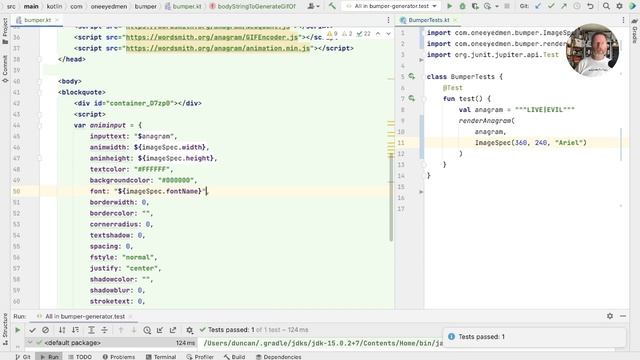
Task: Click the Profiler run icon in top toolbar
Action: coord(487,6)
